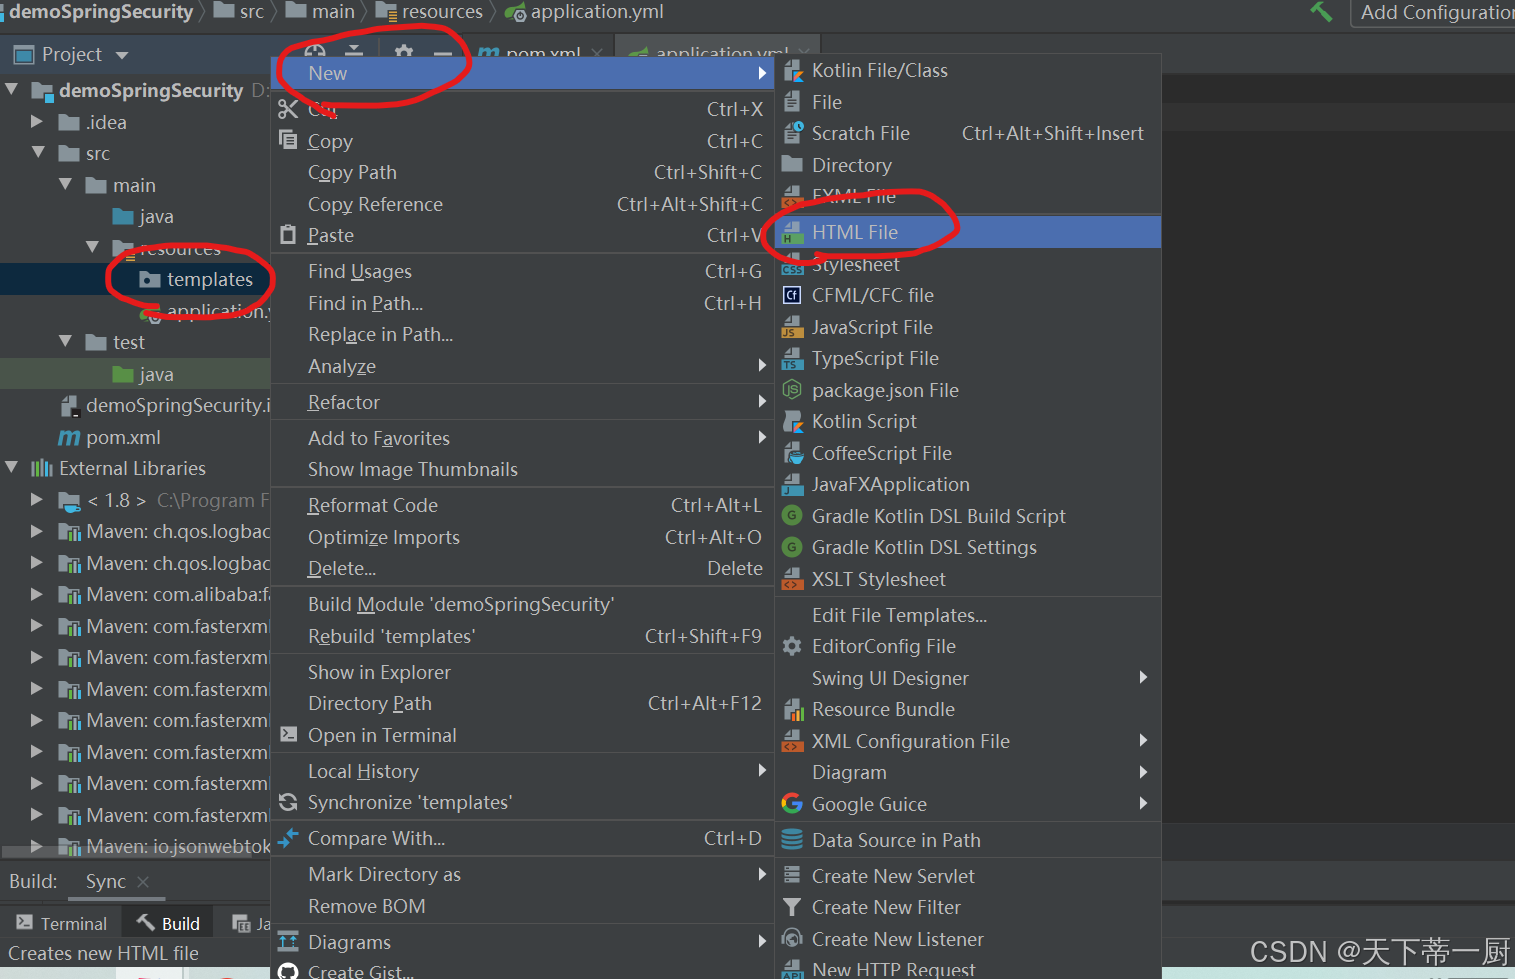This screenshot has height=979, width=1515.
Task: Click the Resource Bundle icon
Action: coord(793,709)
